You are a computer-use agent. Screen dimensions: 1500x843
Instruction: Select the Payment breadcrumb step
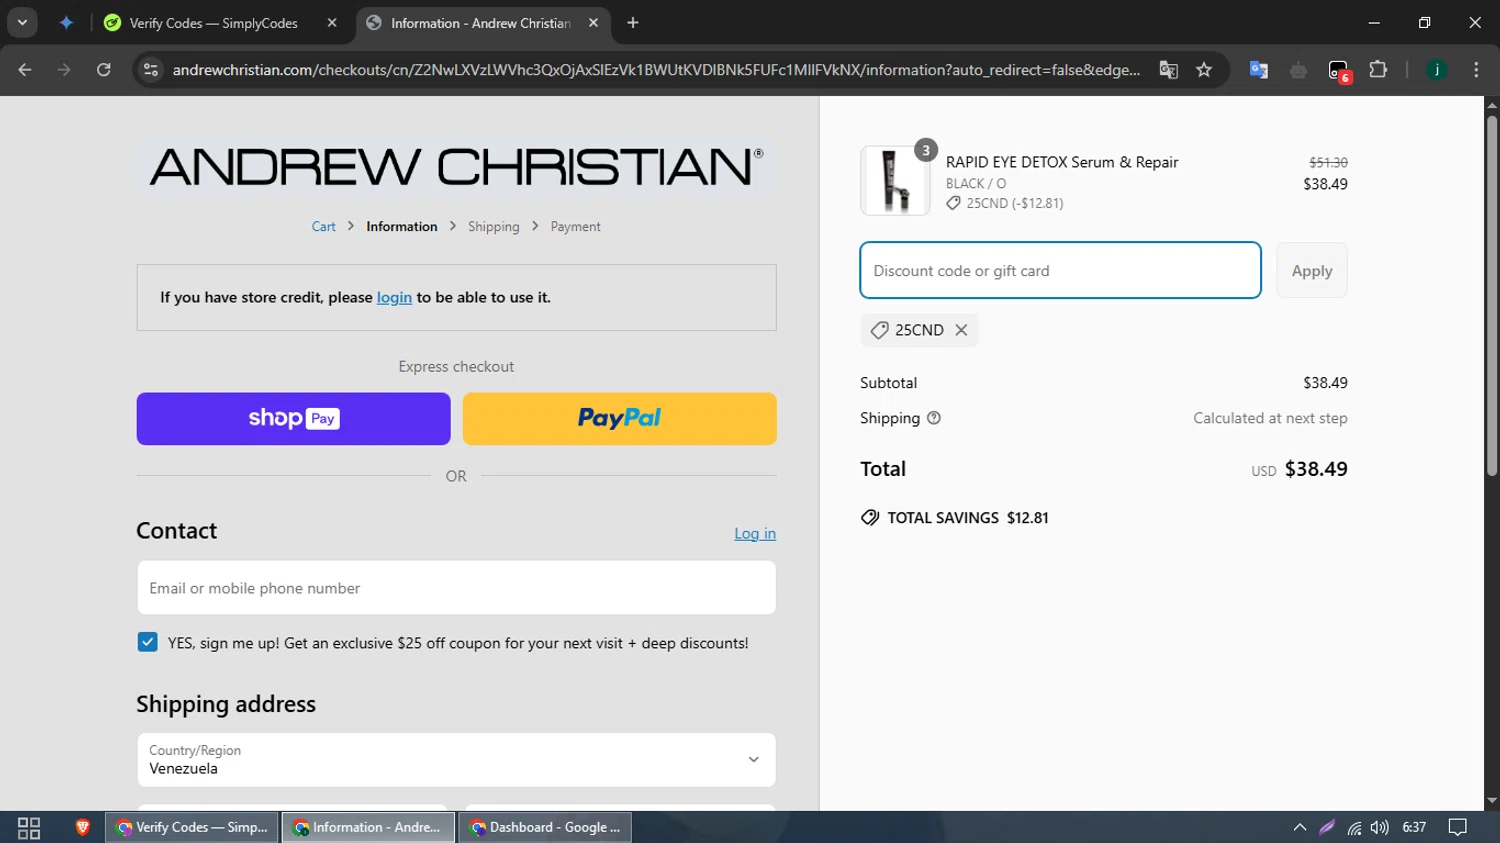(576, 227)
